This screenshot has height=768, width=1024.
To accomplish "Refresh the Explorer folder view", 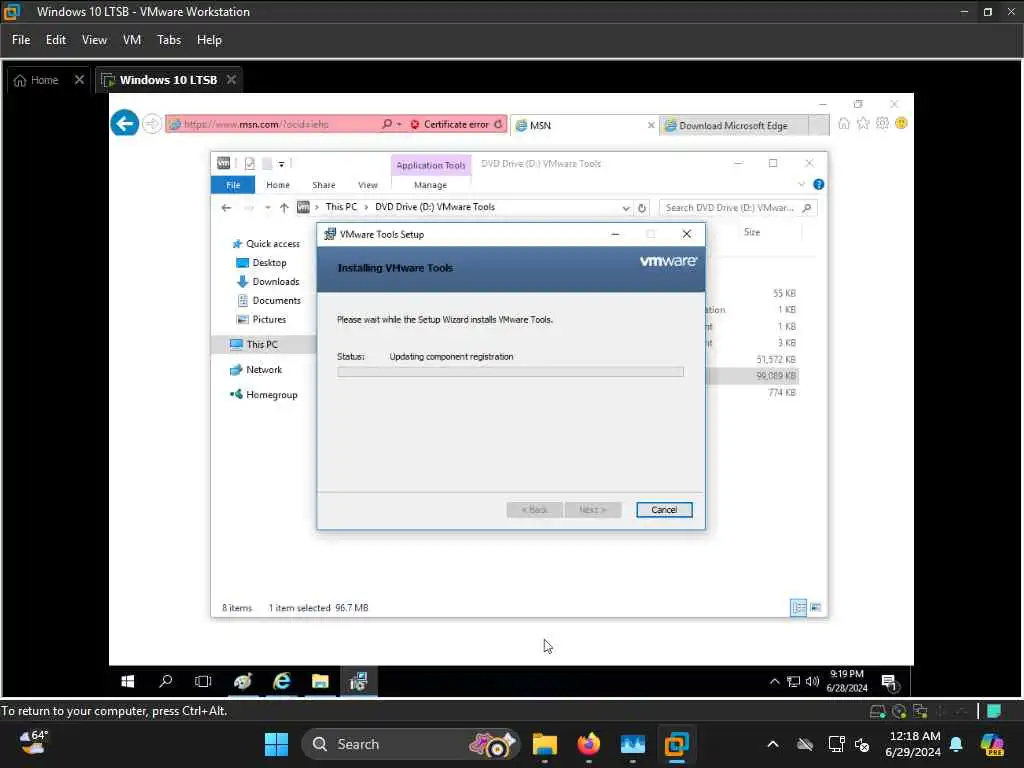I will (x=642, y=208).
